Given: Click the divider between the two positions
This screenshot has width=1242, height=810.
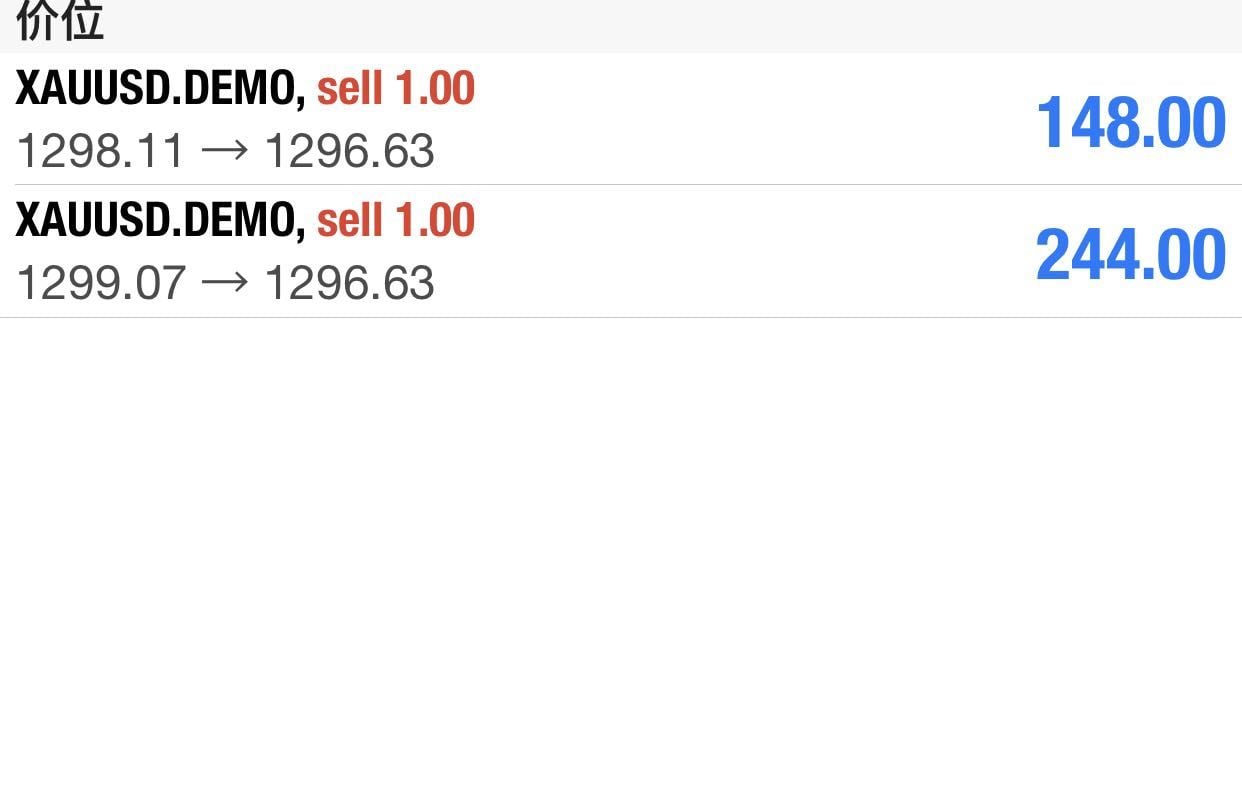Looking at the screenshot, I should tap(620, 185).
